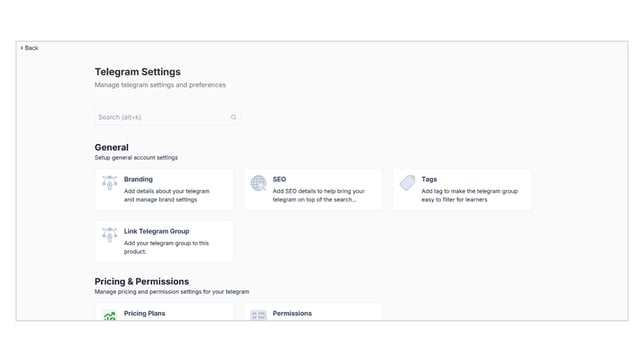Click the Pricing Plans chart icon
Viewport: 644px width, 362px height.
click(x=110, y=316)
